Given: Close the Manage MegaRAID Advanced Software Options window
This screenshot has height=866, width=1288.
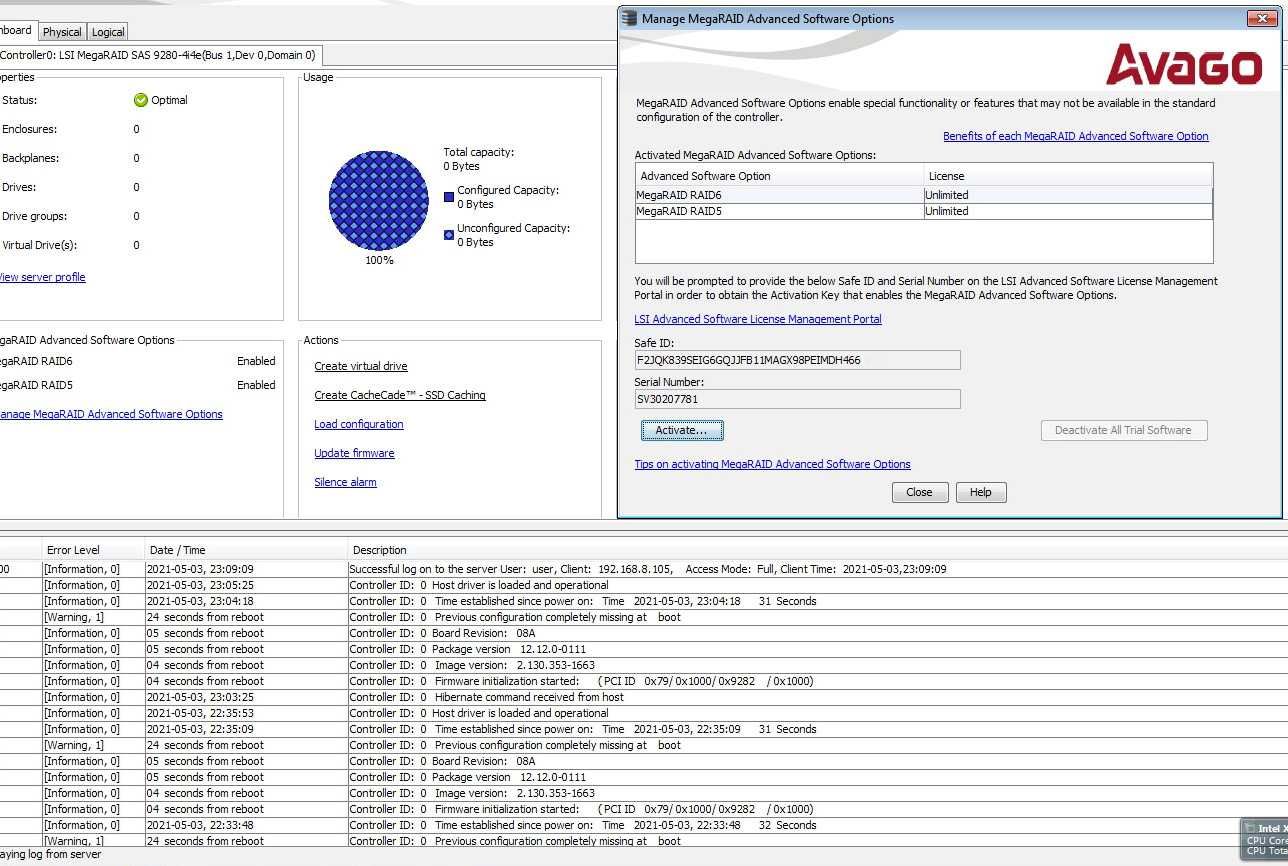Looking at the screenshot, I should pyautogui.click(x=1260, y=18).
